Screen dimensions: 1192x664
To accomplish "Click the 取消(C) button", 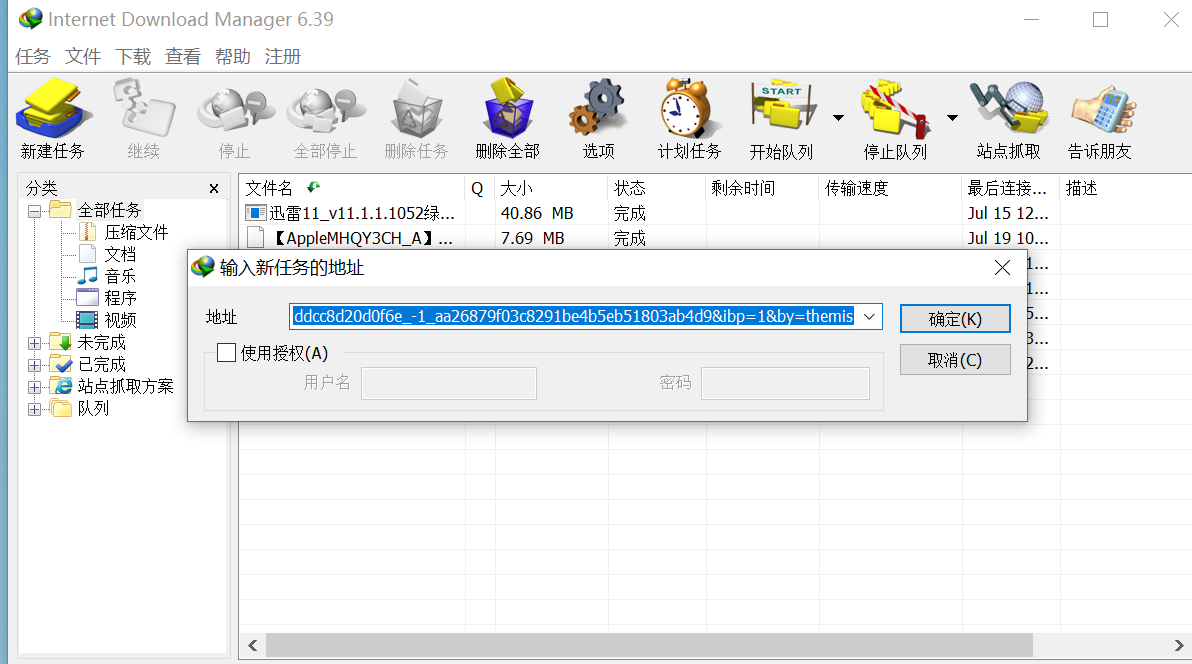I will (955, 360).
